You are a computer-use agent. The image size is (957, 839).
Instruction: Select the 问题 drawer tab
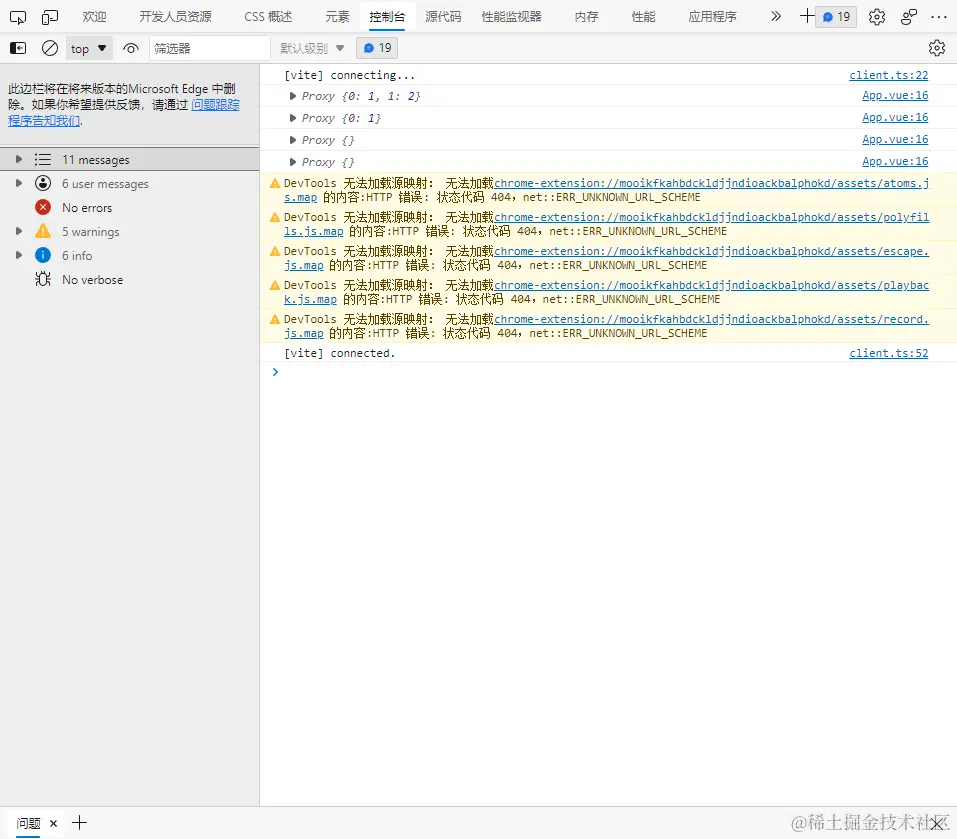(x=28, y=823)
